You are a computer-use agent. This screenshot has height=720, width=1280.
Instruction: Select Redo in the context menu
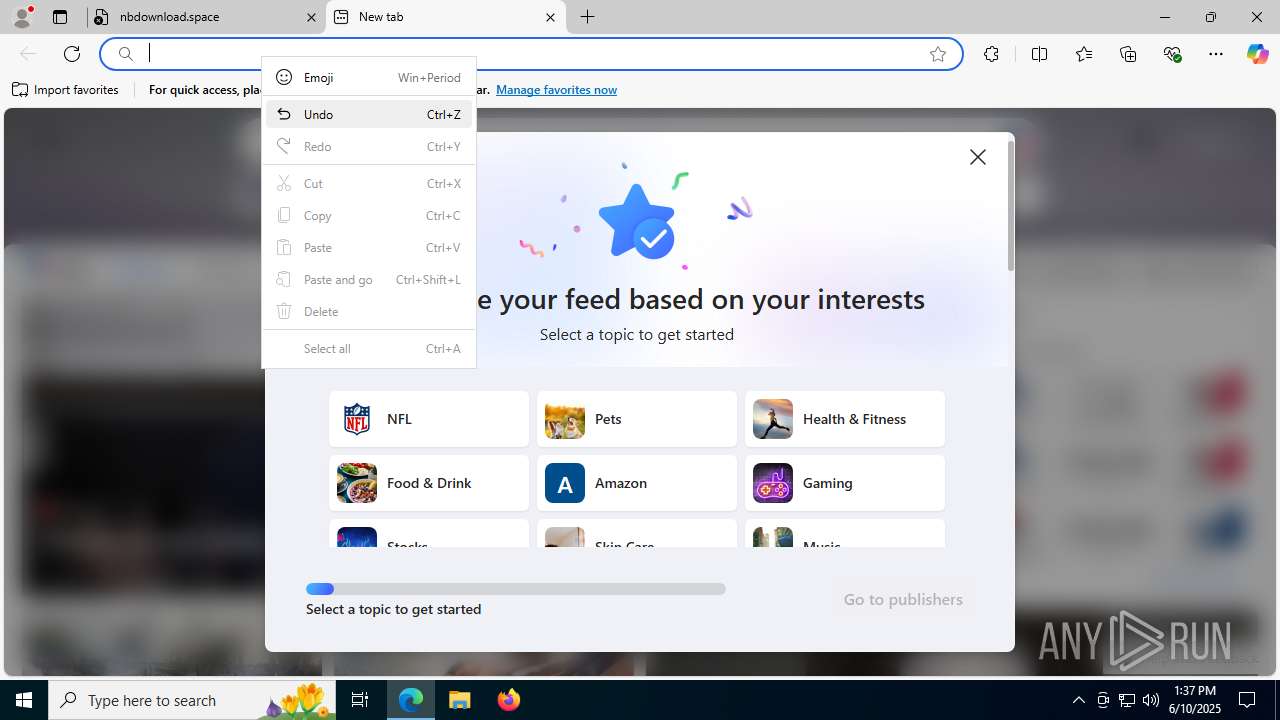[x=369, y=146]
